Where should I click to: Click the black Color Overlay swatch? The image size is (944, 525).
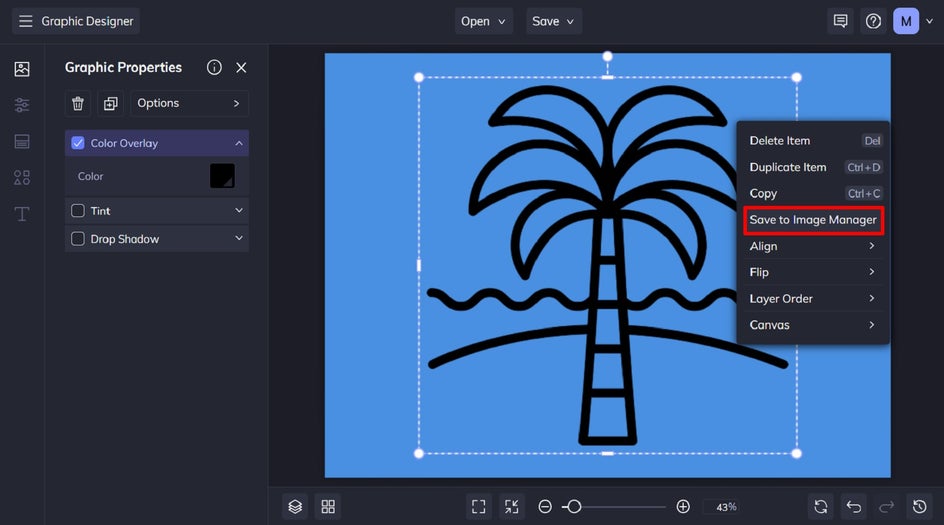(x=222, y=176)
